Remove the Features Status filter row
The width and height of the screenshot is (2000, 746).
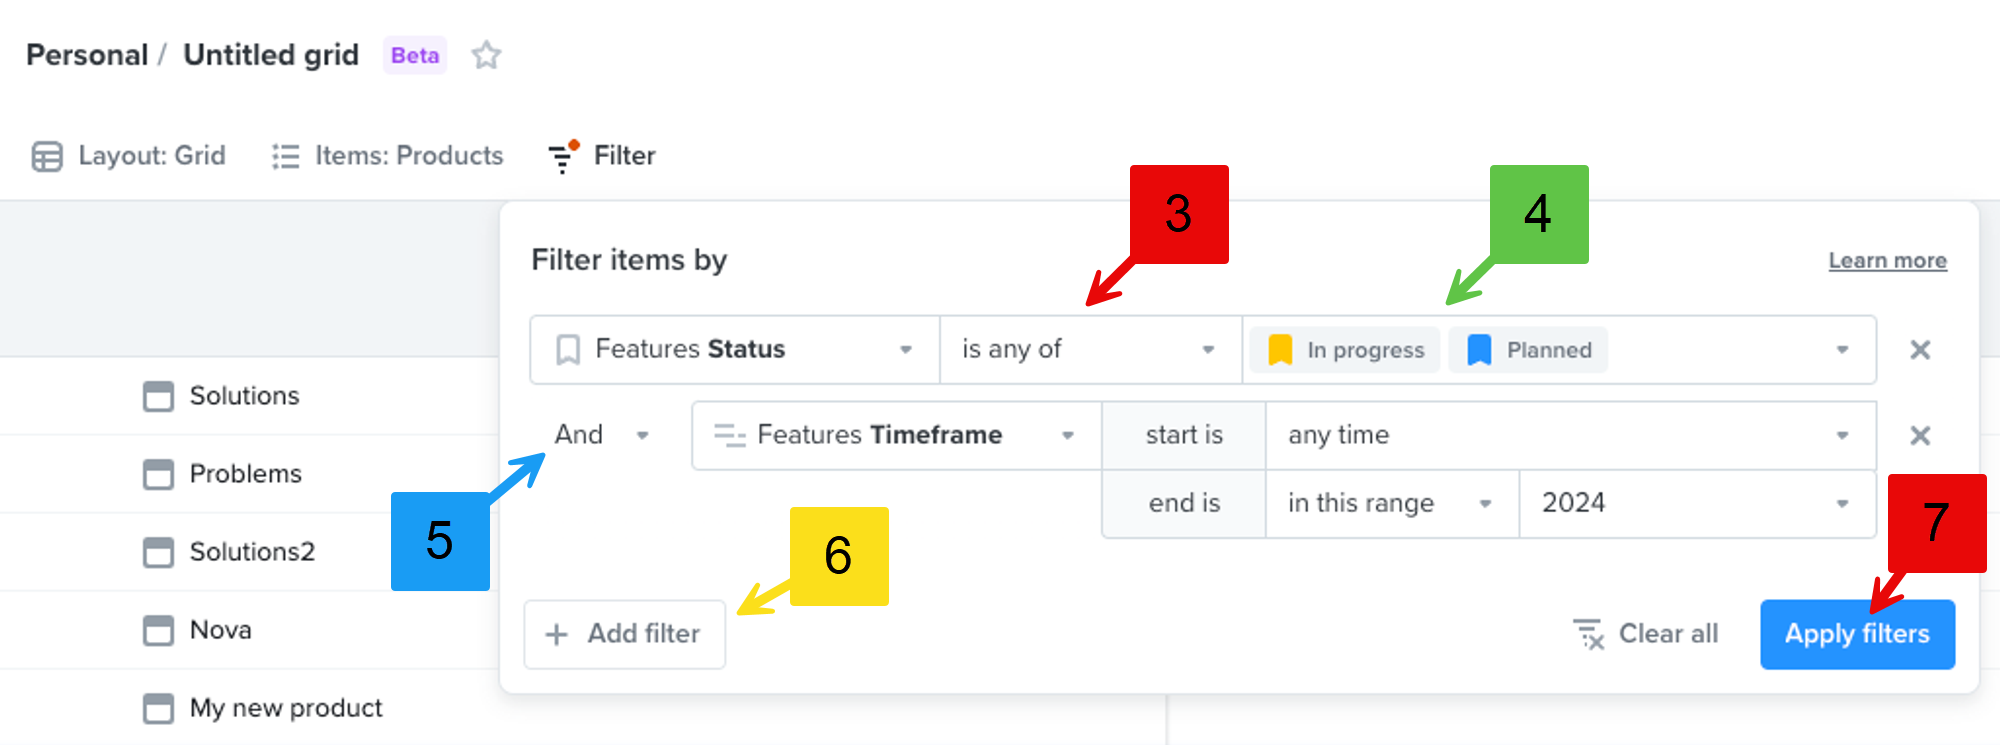tap(1920, 350)
